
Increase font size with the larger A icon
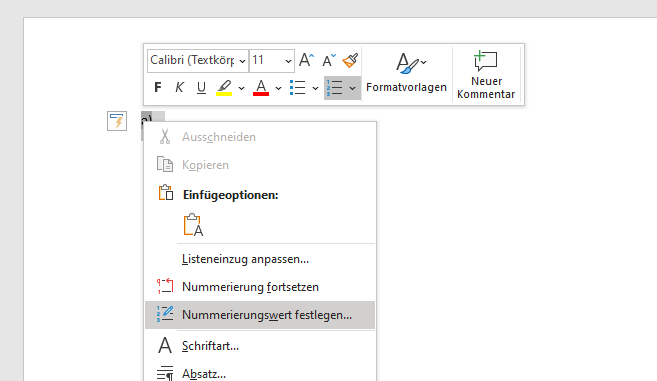coord(306,60)
